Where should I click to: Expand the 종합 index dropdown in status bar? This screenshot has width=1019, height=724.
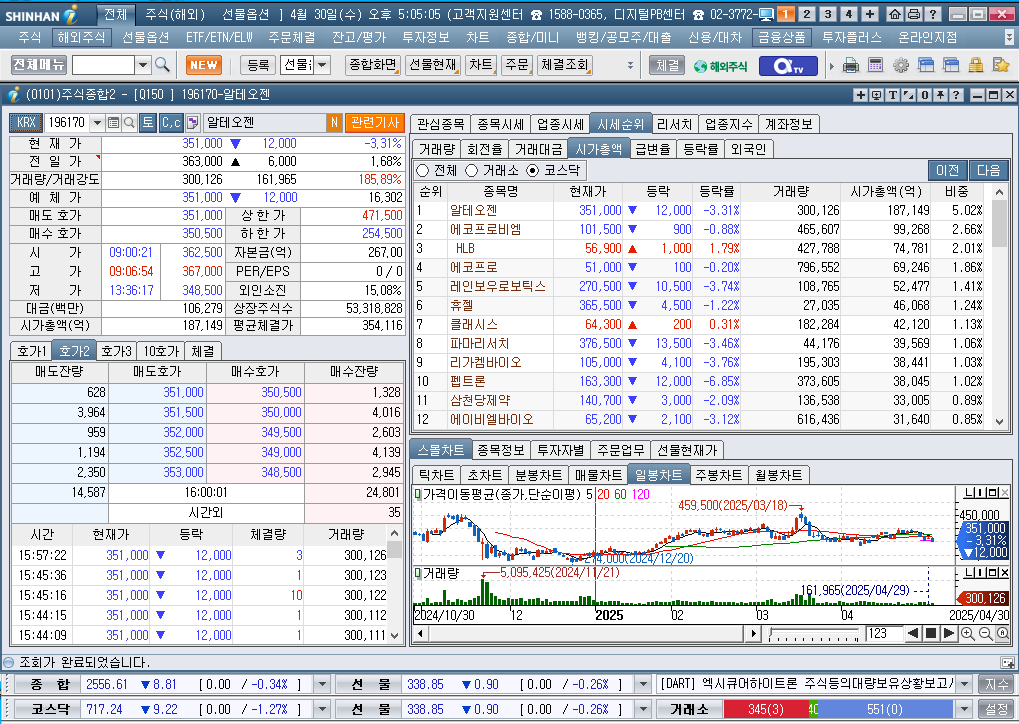pos(322,684)
